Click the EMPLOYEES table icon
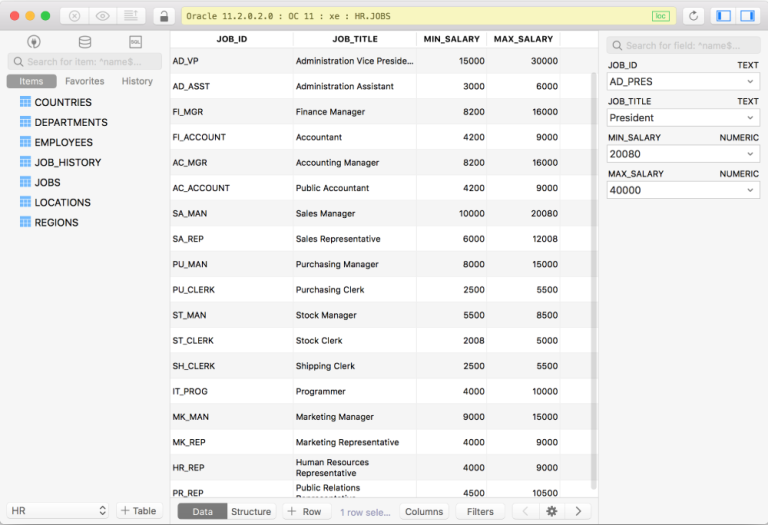768x525 pixels. [25, 142]
